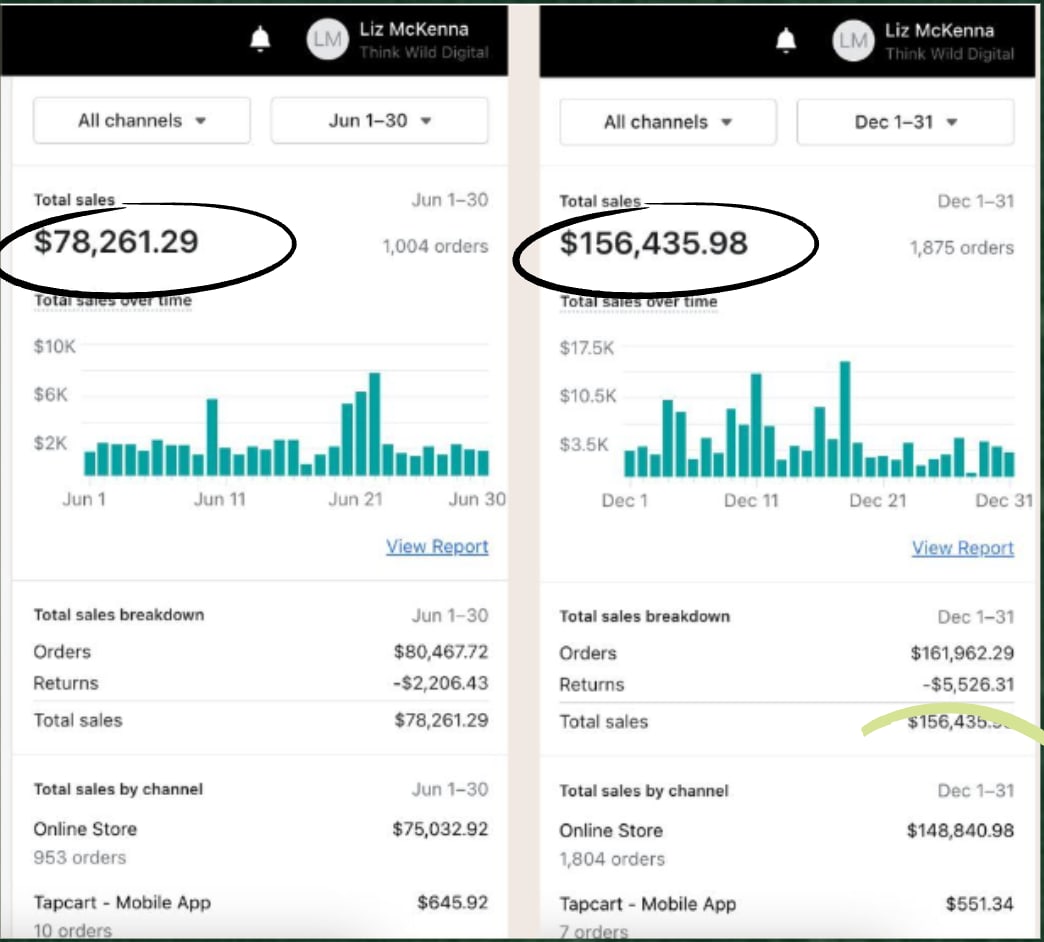Click $78,261.29 total sales headline figure
Viewport: 1044px width, 942px height.
pos(117,241)
